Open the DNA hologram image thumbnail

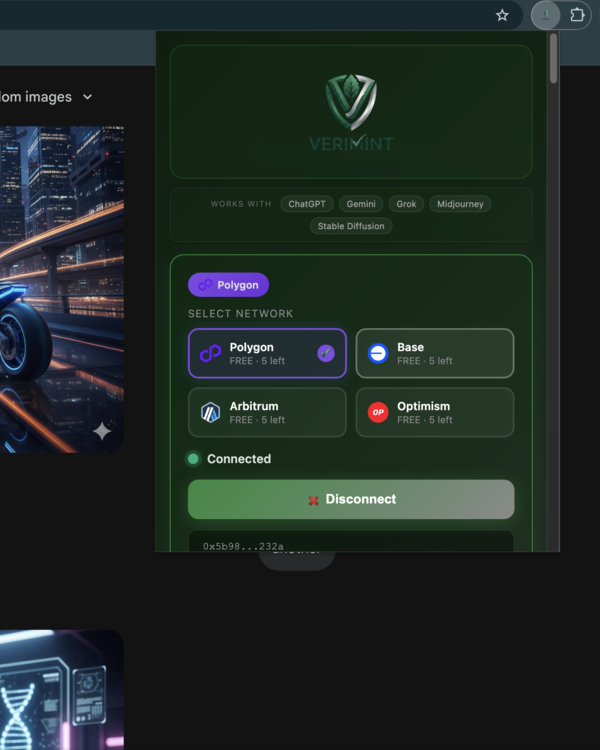(62, 690)
